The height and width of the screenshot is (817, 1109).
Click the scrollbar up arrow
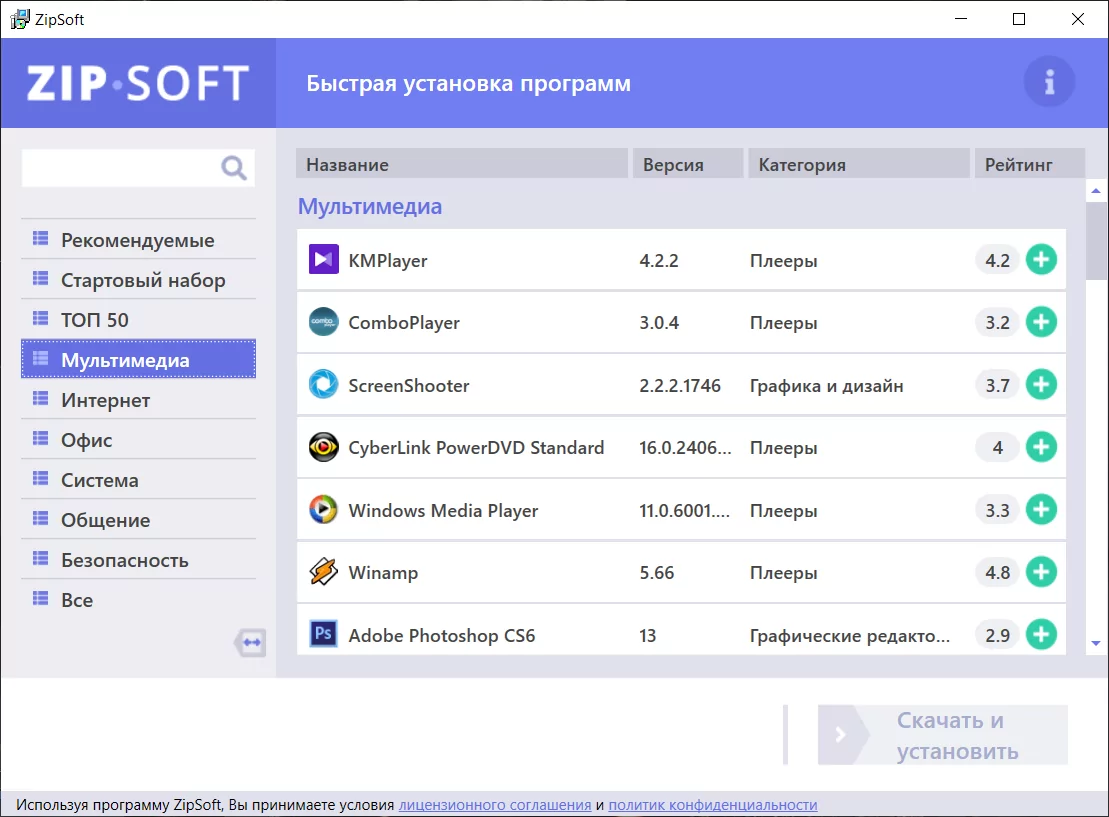coord(1096,190)
